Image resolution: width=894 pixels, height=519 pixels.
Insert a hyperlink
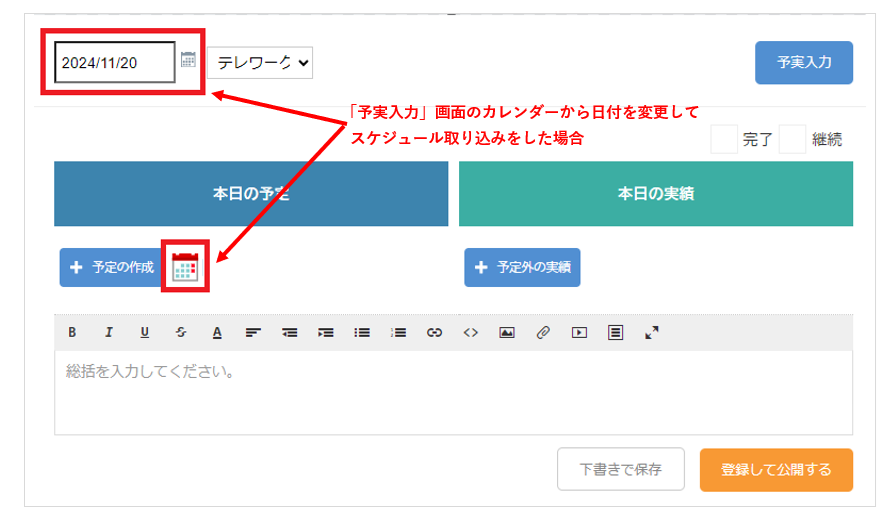pyautogui.click(x=434, y=333)
